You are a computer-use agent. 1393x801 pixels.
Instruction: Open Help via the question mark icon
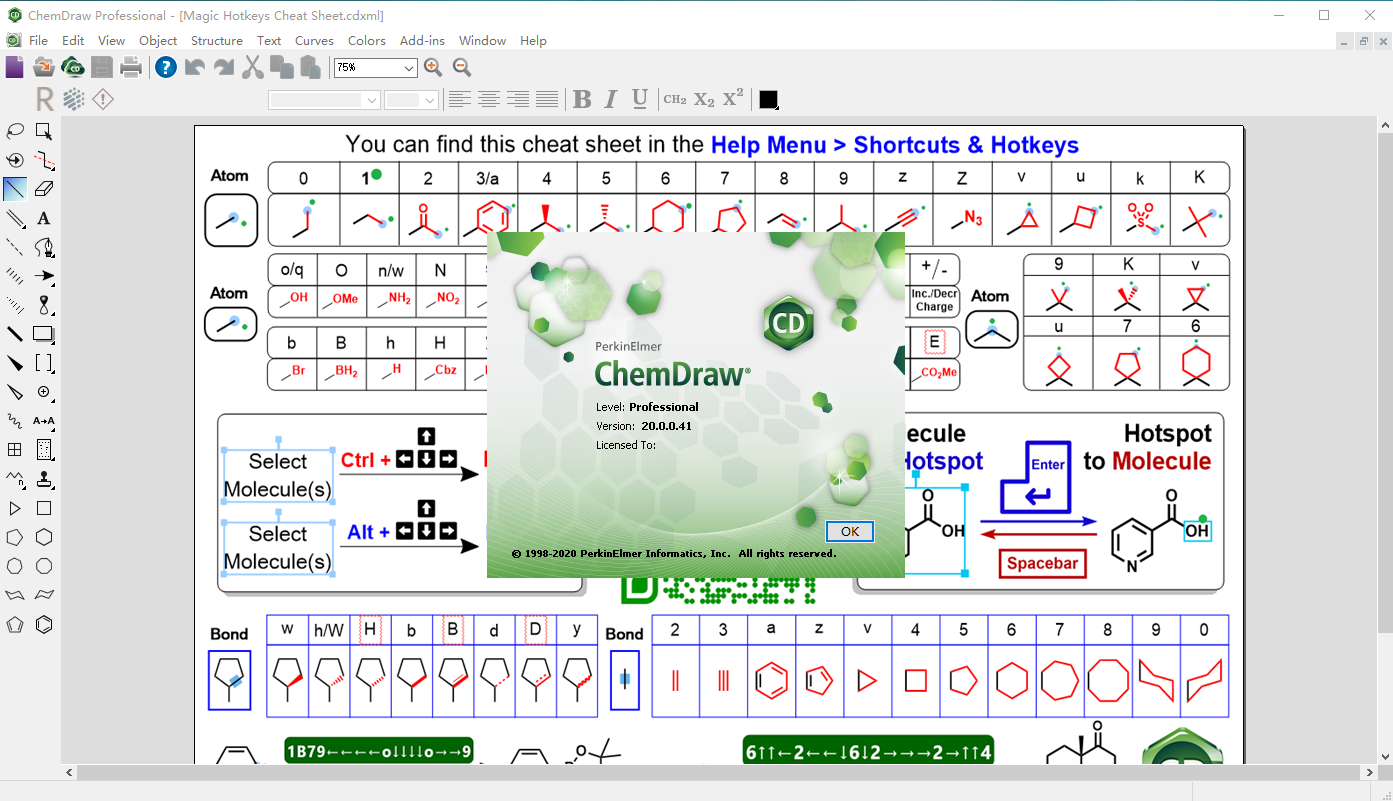click(x=164, y=68)
